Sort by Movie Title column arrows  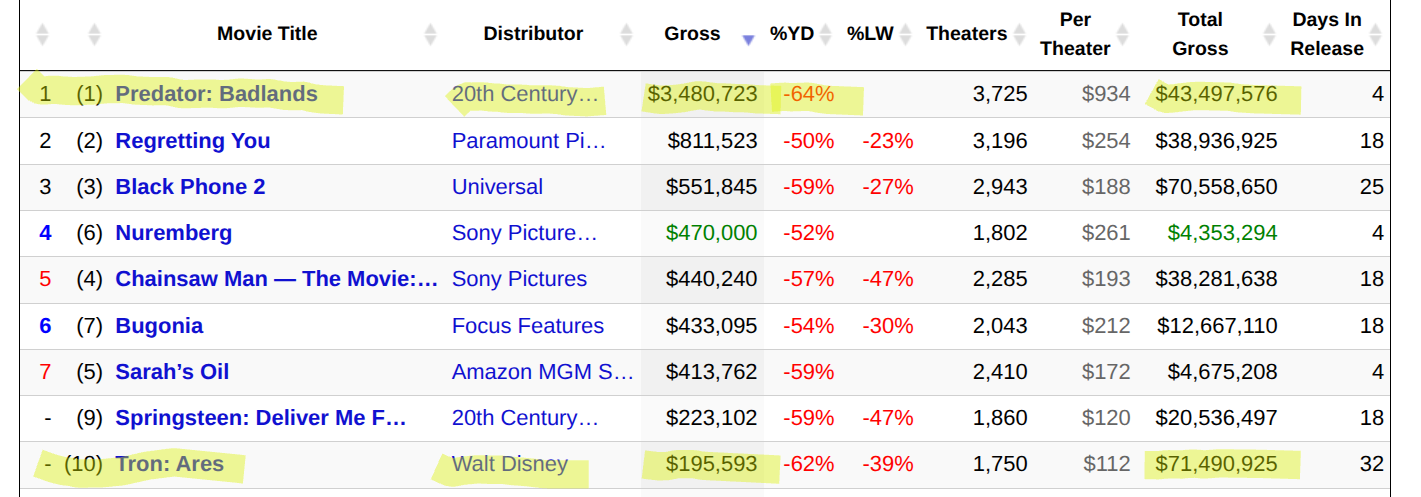click(430, 34)
